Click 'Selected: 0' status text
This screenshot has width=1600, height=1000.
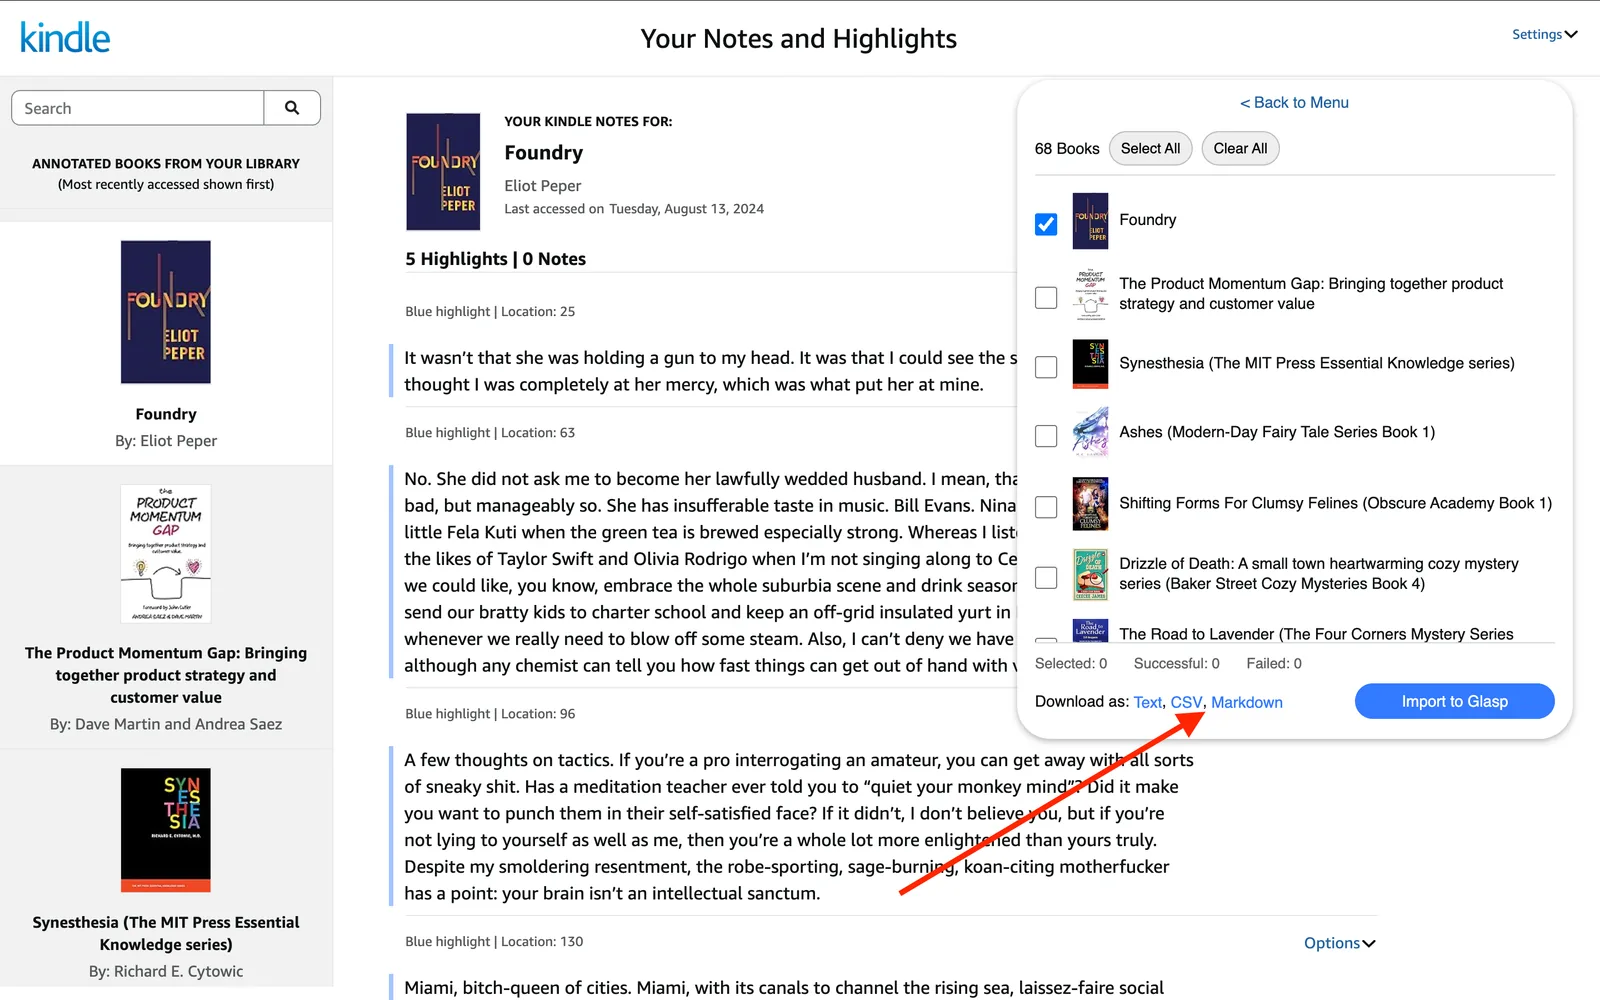coord(1071,664)
